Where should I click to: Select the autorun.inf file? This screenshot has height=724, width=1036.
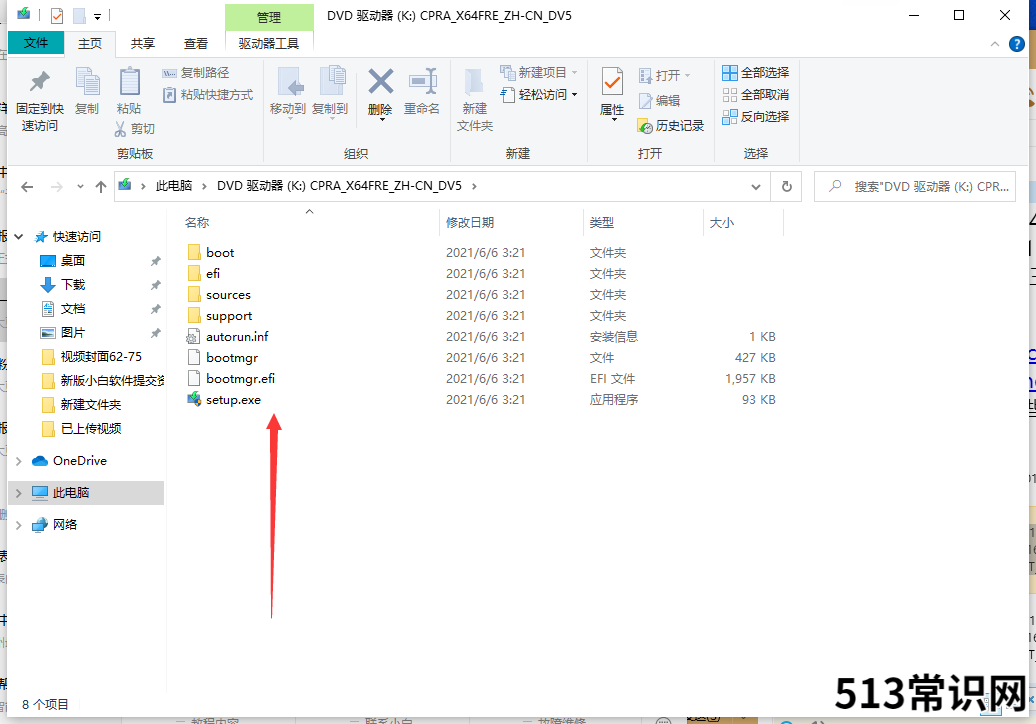[x=237, y=337]
